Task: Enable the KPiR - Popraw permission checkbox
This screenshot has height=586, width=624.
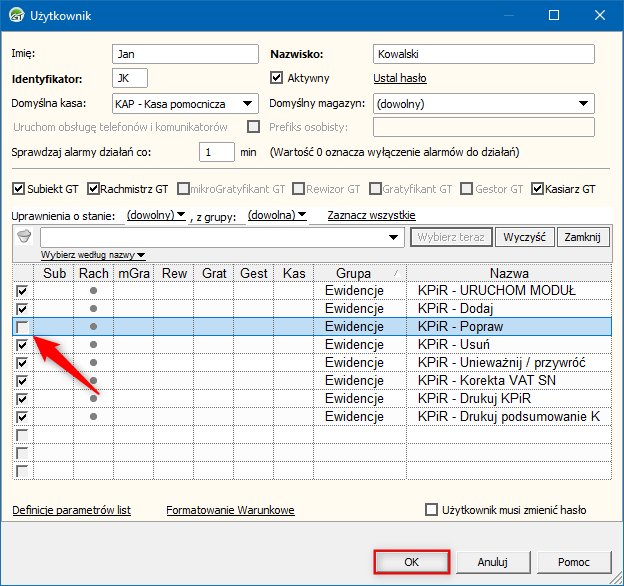Action: click(x=22, y=327)
